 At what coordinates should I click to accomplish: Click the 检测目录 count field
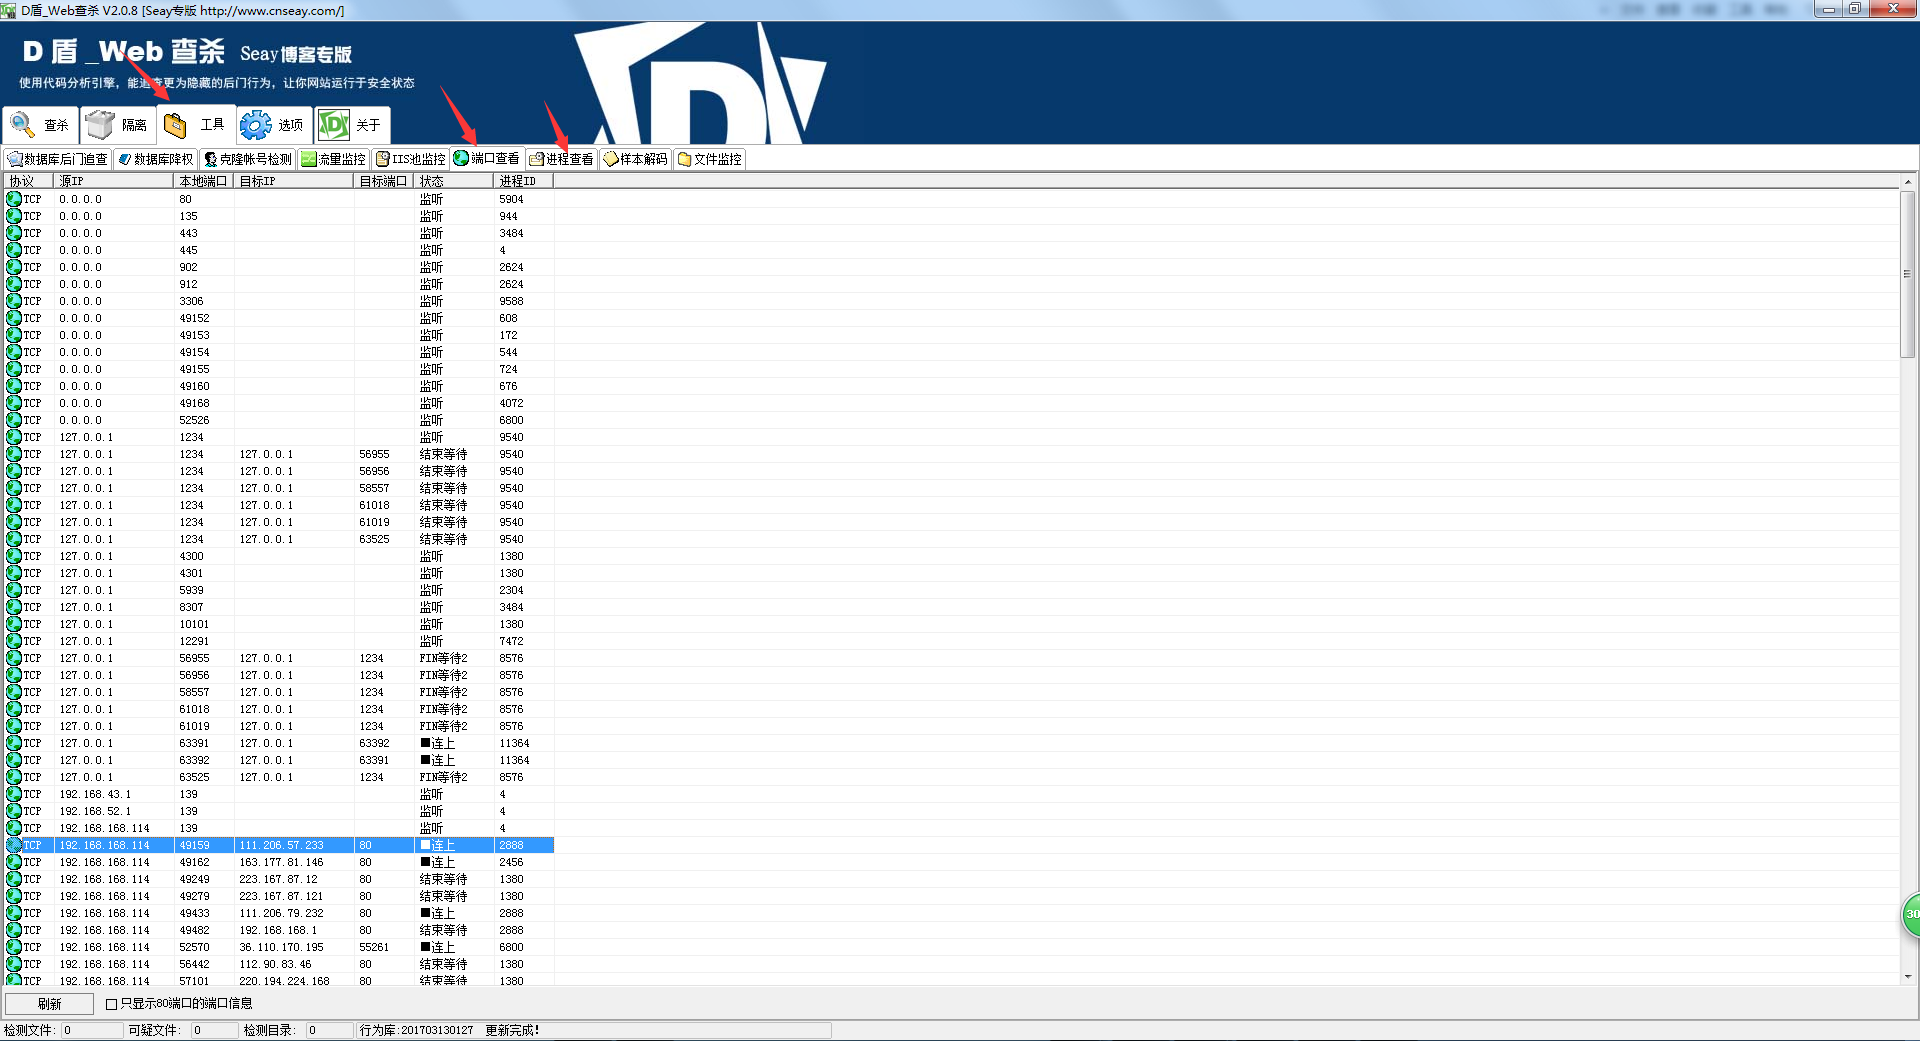point(329,1030)
